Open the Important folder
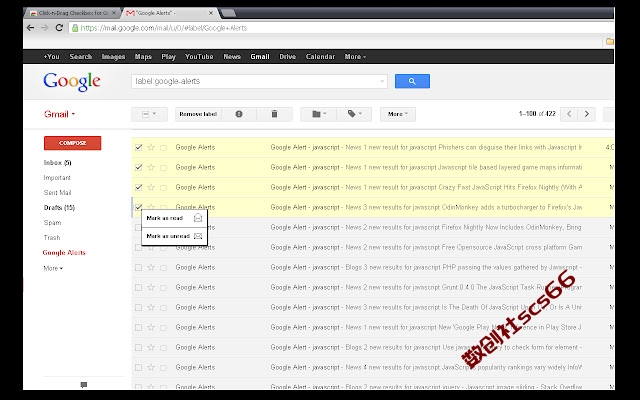Image resolution: width=640 pixels, height=400 pixels. [57, 178]
